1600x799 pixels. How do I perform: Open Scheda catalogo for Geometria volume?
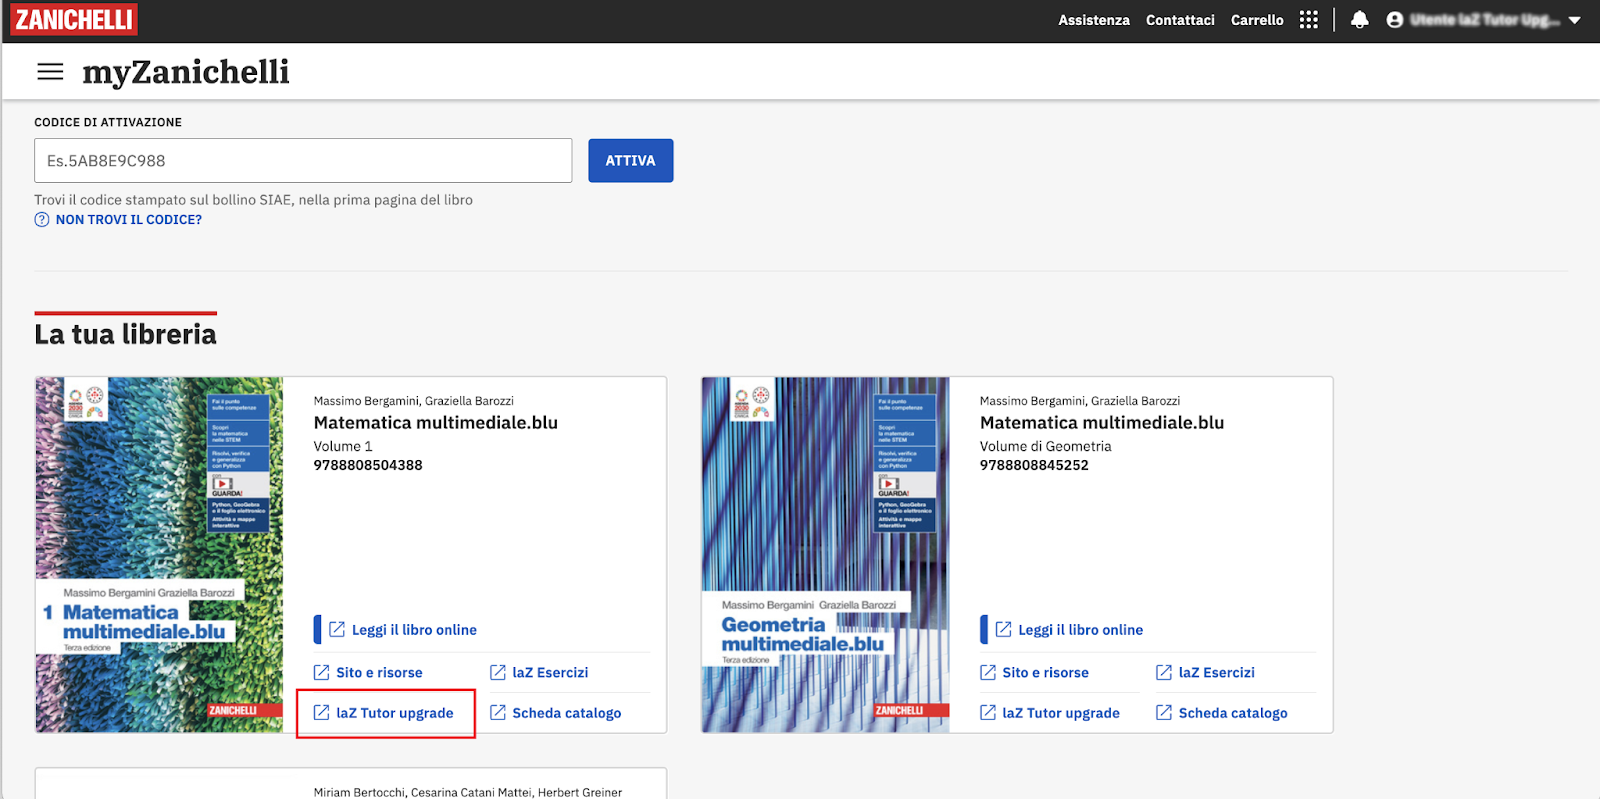tap(1222, 713)
